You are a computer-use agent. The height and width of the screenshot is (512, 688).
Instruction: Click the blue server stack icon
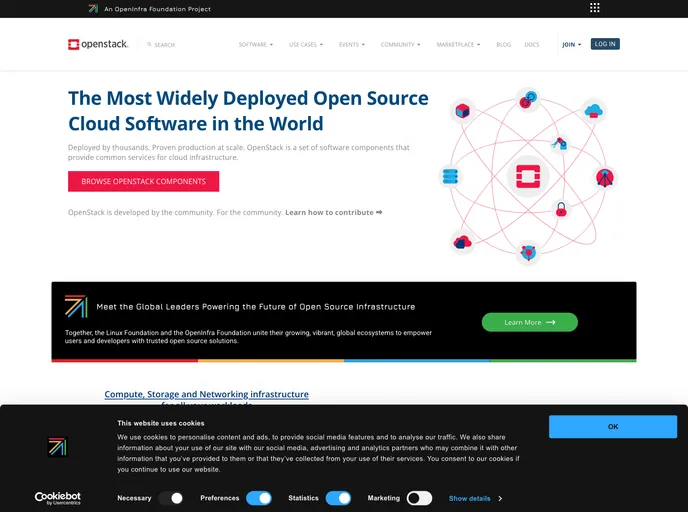pyautogui.click(x=450, y=177)
